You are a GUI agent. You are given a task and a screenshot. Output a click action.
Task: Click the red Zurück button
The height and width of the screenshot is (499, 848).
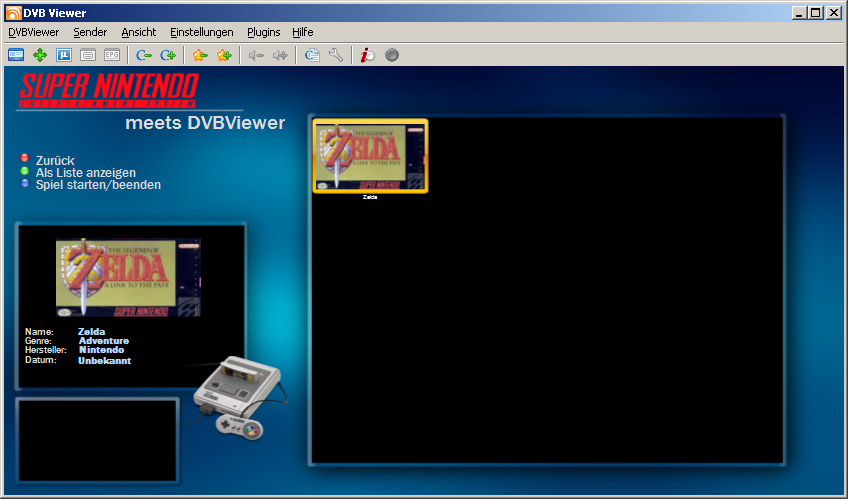[x=24, y=158]
